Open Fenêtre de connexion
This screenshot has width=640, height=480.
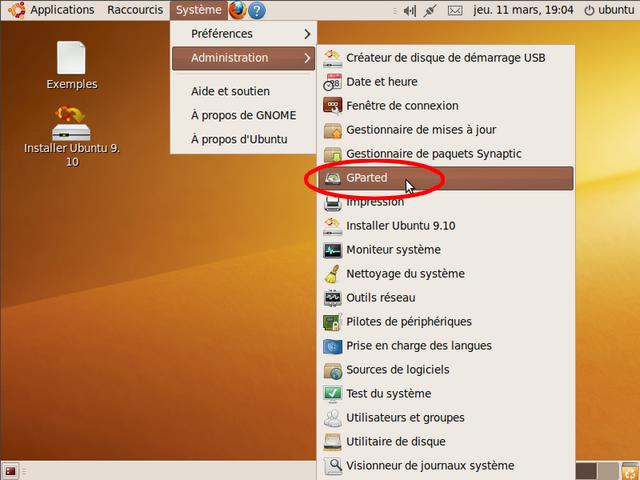point(446,106)
